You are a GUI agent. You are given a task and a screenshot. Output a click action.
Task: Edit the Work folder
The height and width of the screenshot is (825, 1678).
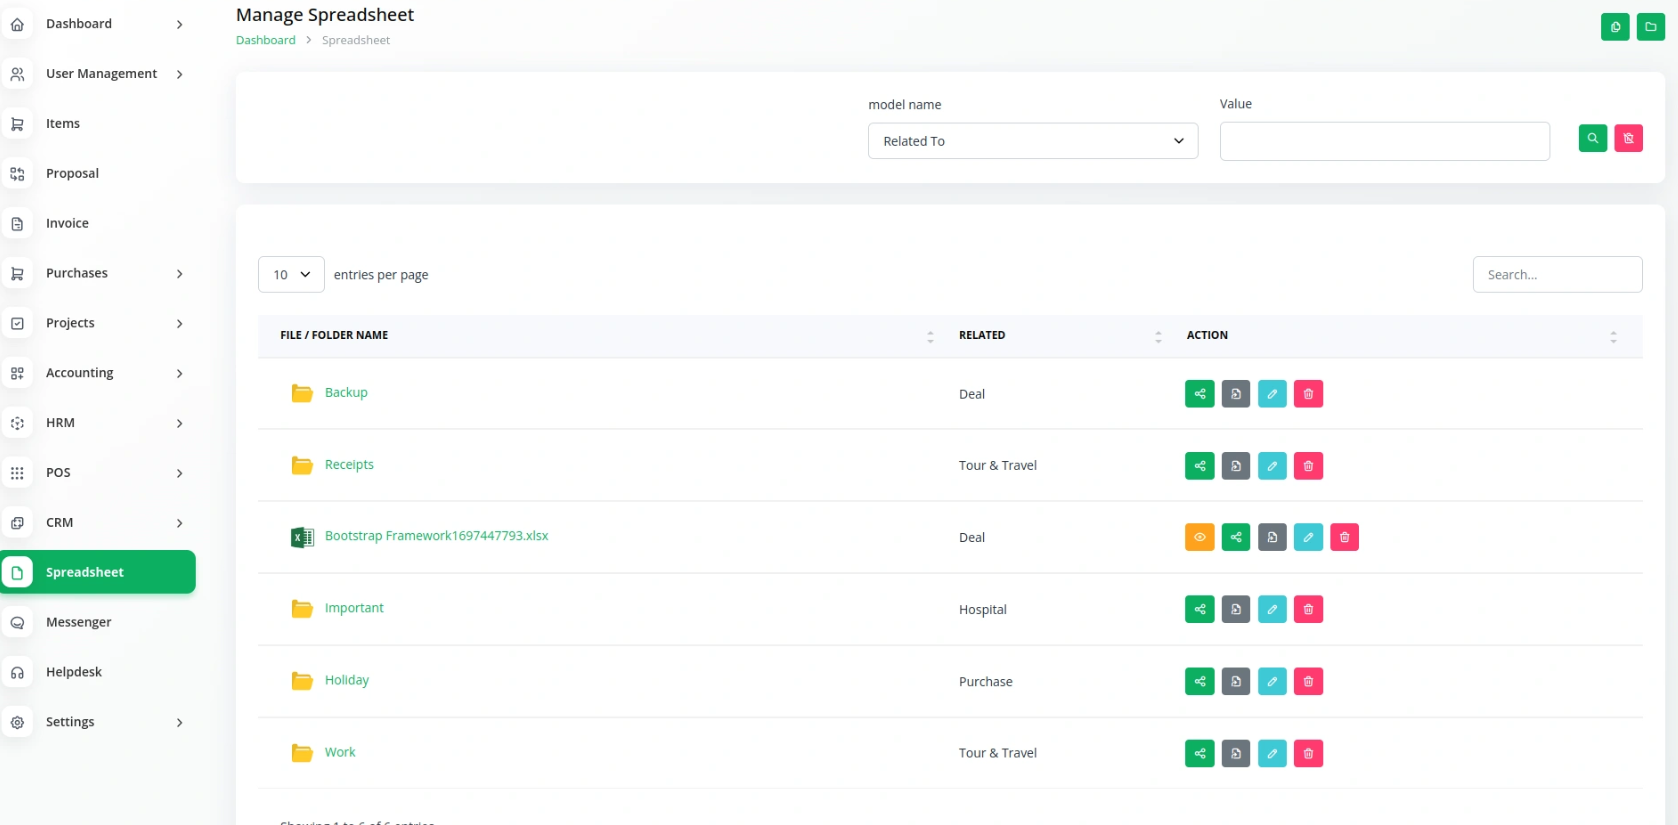pyautogui.click(x=1272, y=754)
